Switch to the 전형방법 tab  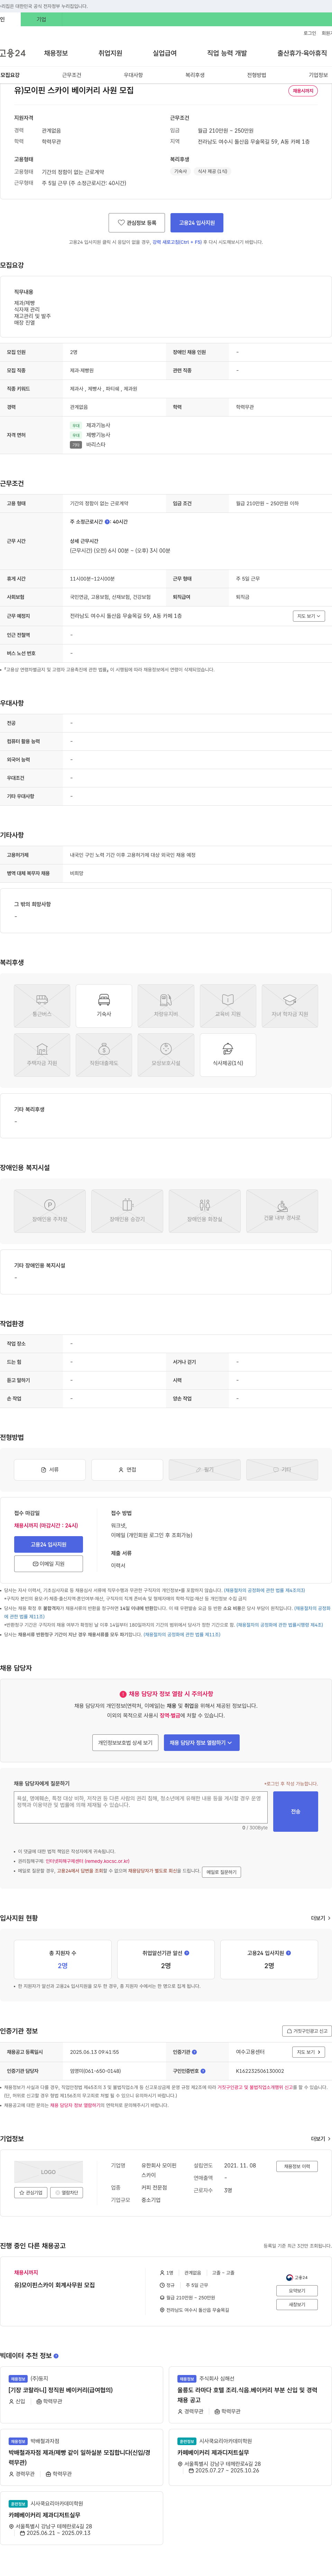coord(257,75)
